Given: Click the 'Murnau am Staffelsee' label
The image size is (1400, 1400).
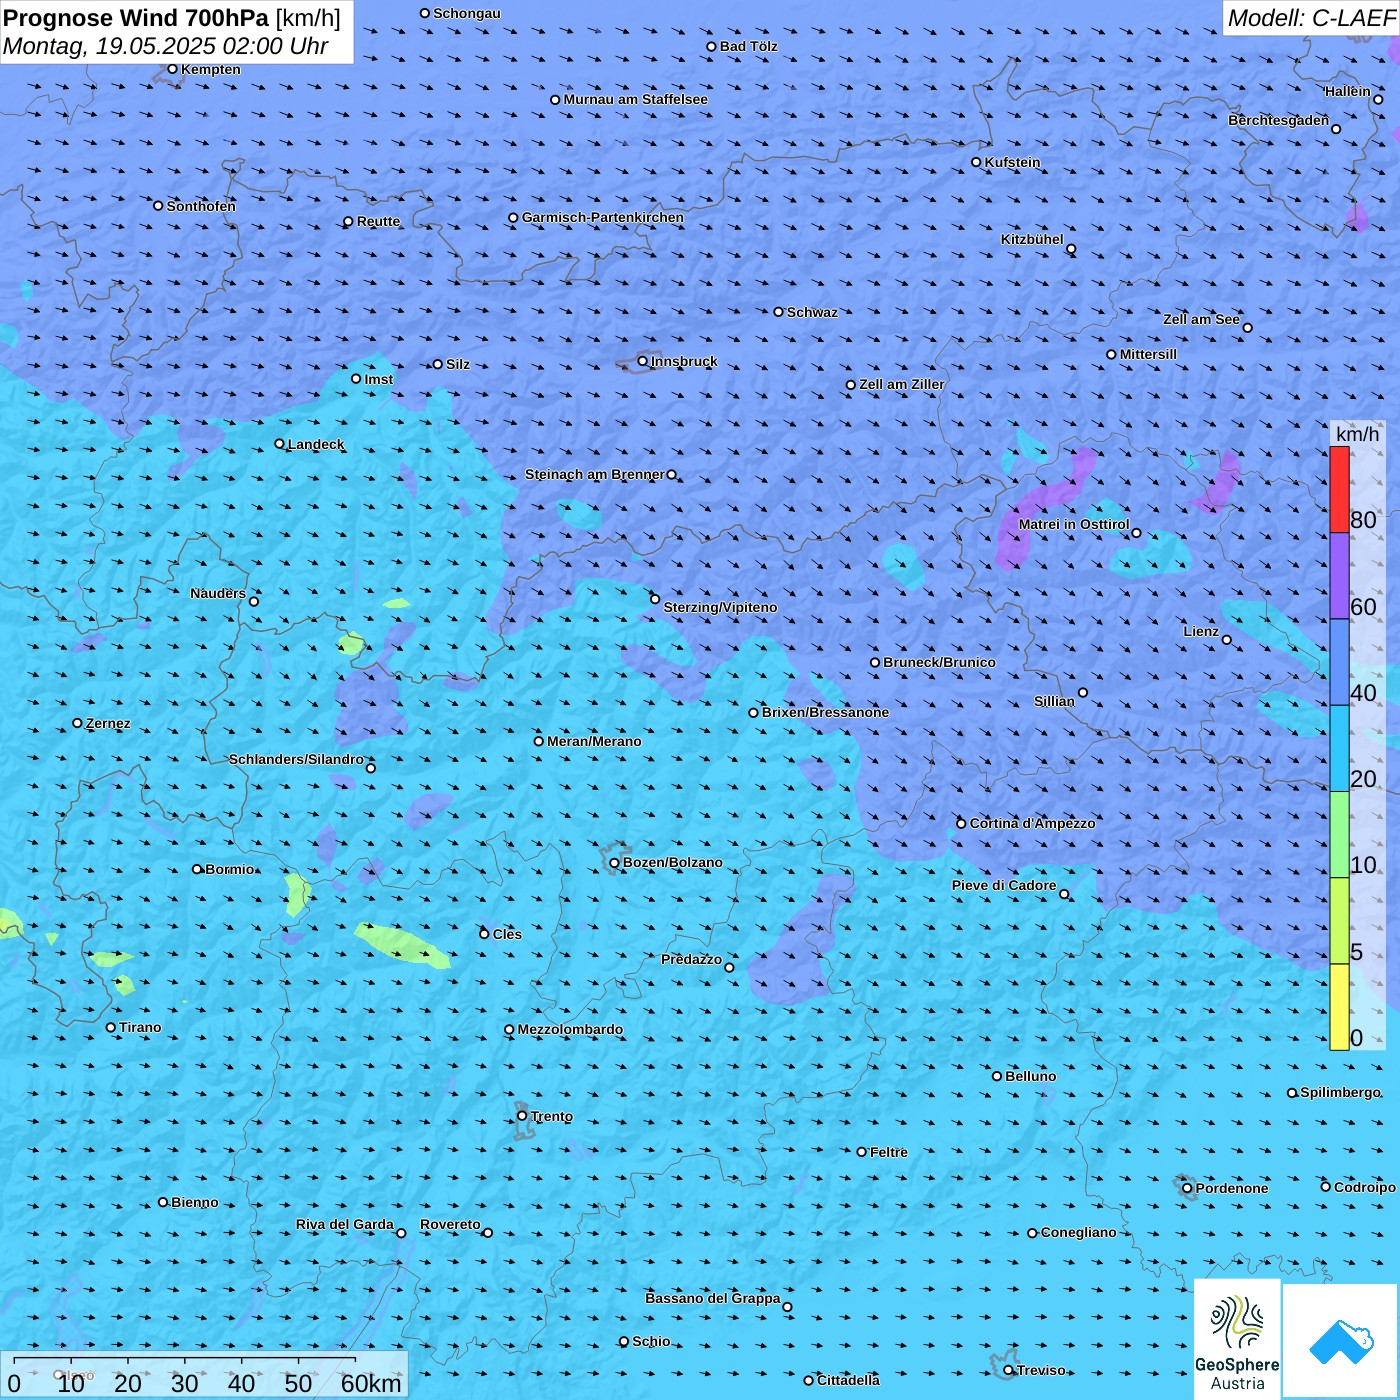Looking at the screenshot, I should [636, 99].
